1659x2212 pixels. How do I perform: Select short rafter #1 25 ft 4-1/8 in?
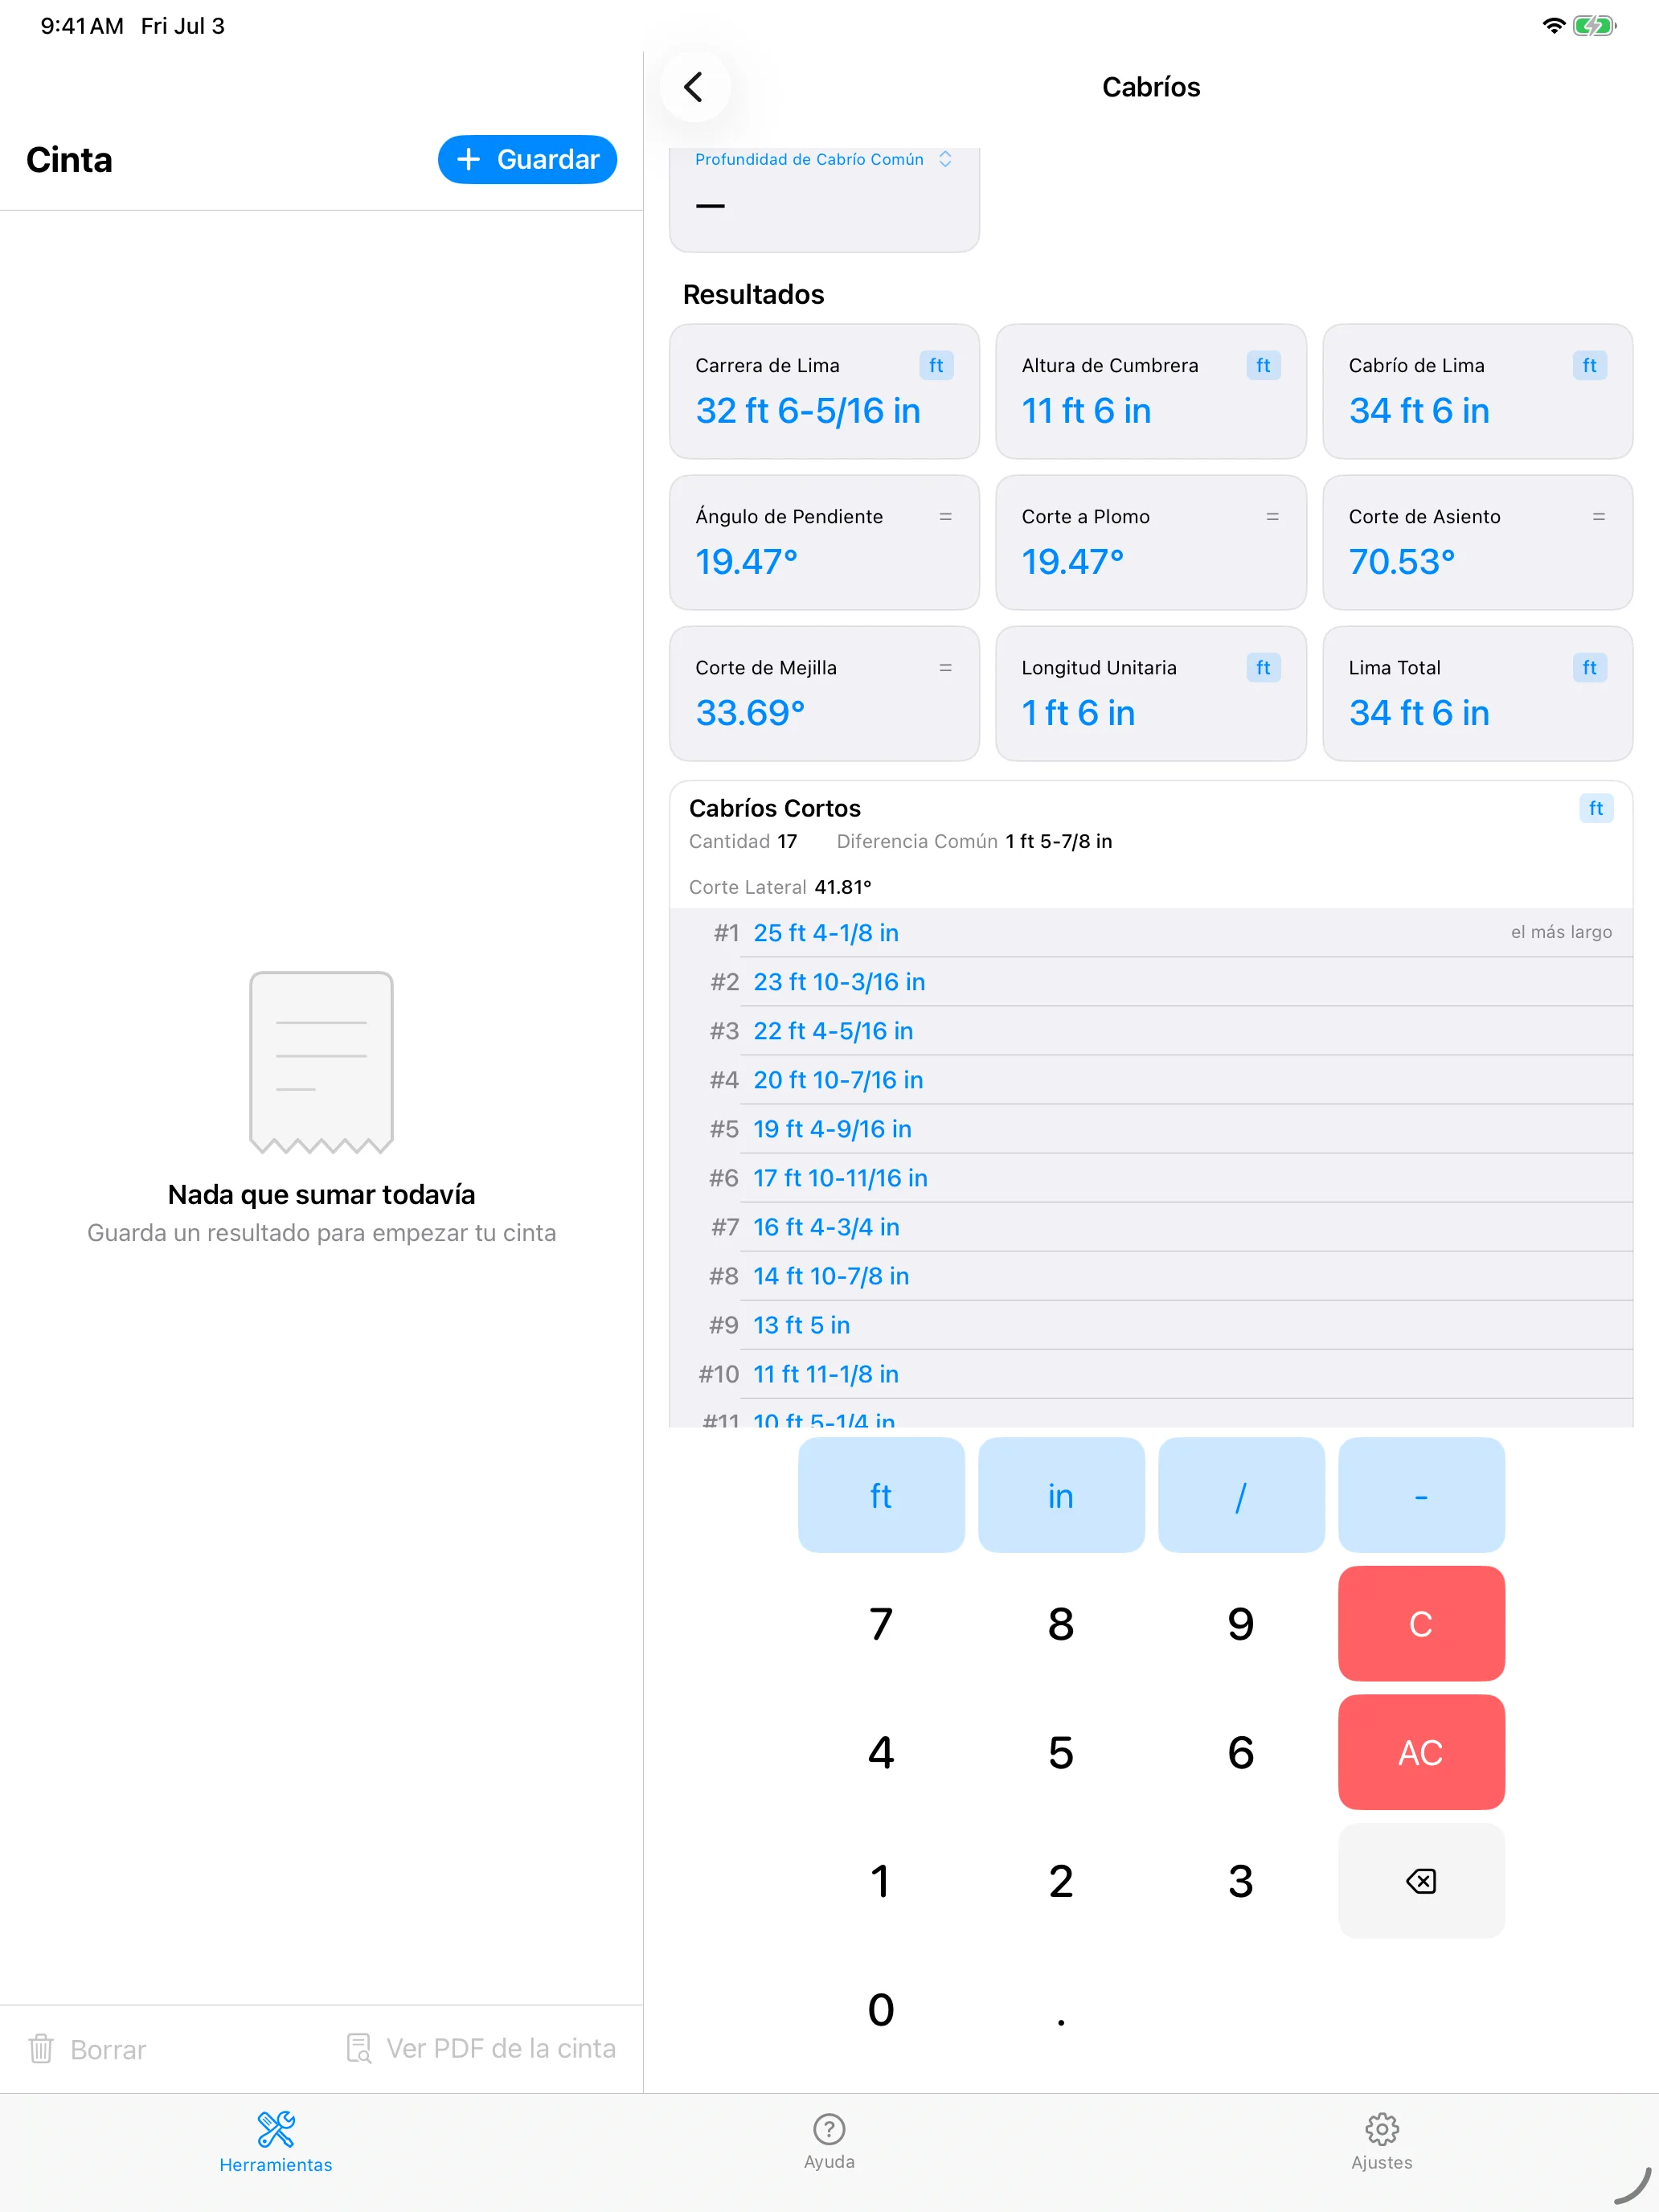1151,933
